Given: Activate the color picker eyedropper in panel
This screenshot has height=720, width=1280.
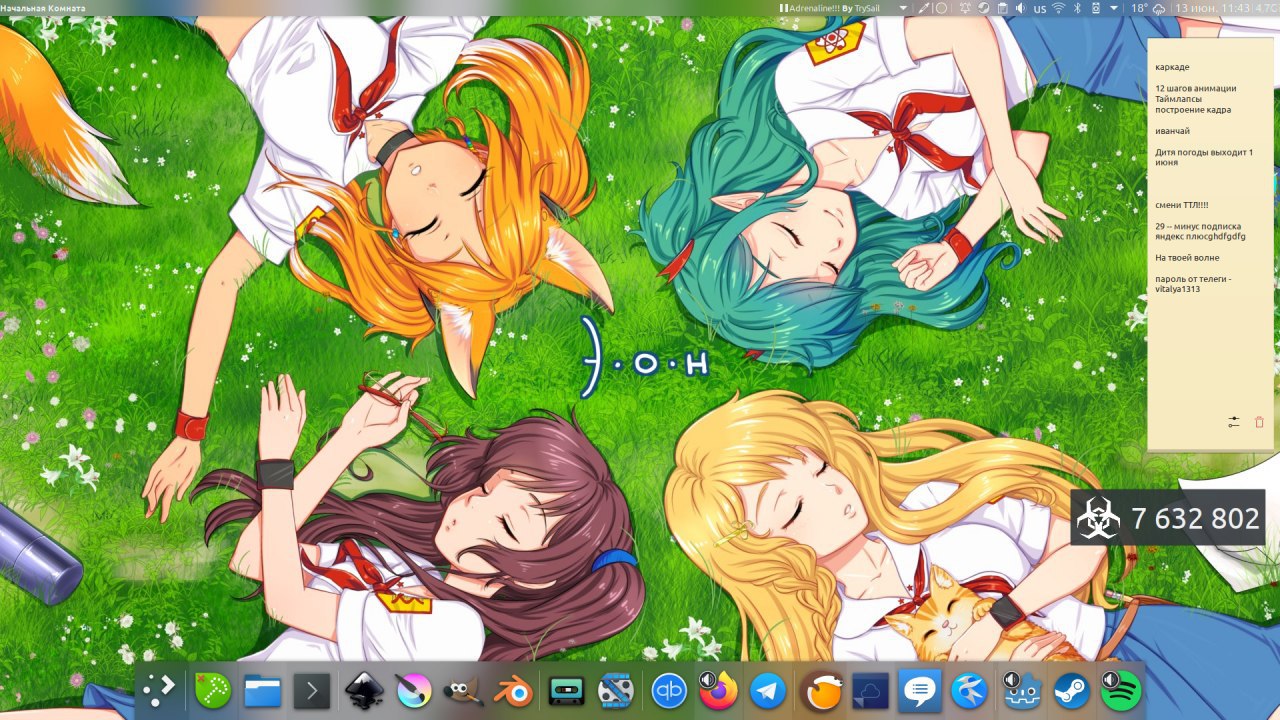Looking at the screenshot, I should (924, 8).
